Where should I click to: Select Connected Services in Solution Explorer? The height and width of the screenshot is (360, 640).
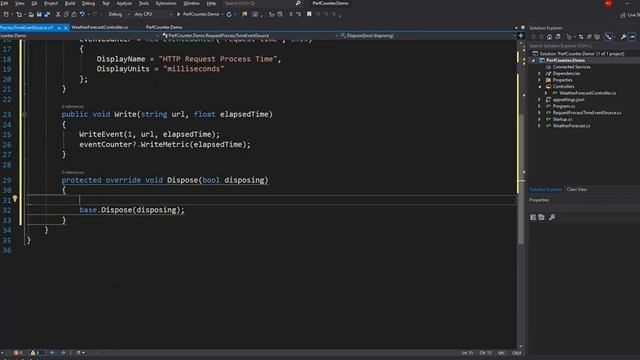571,67
